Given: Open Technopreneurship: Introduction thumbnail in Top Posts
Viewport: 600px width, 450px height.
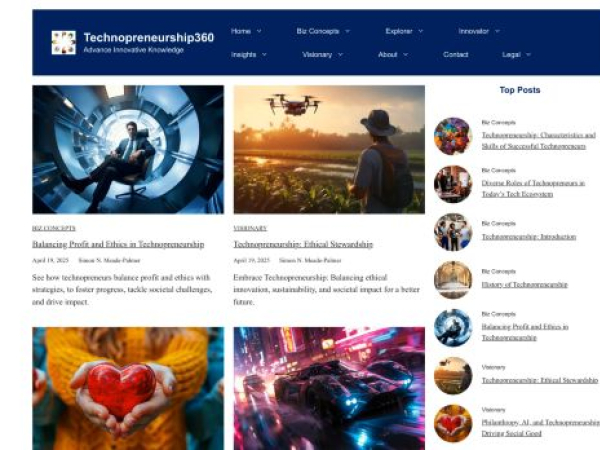Looking at the screenshot, I should point(453,232).
